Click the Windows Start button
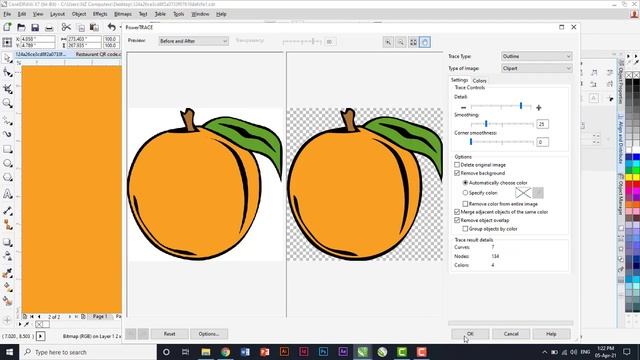The image size is (640, 360). [9, 352]
